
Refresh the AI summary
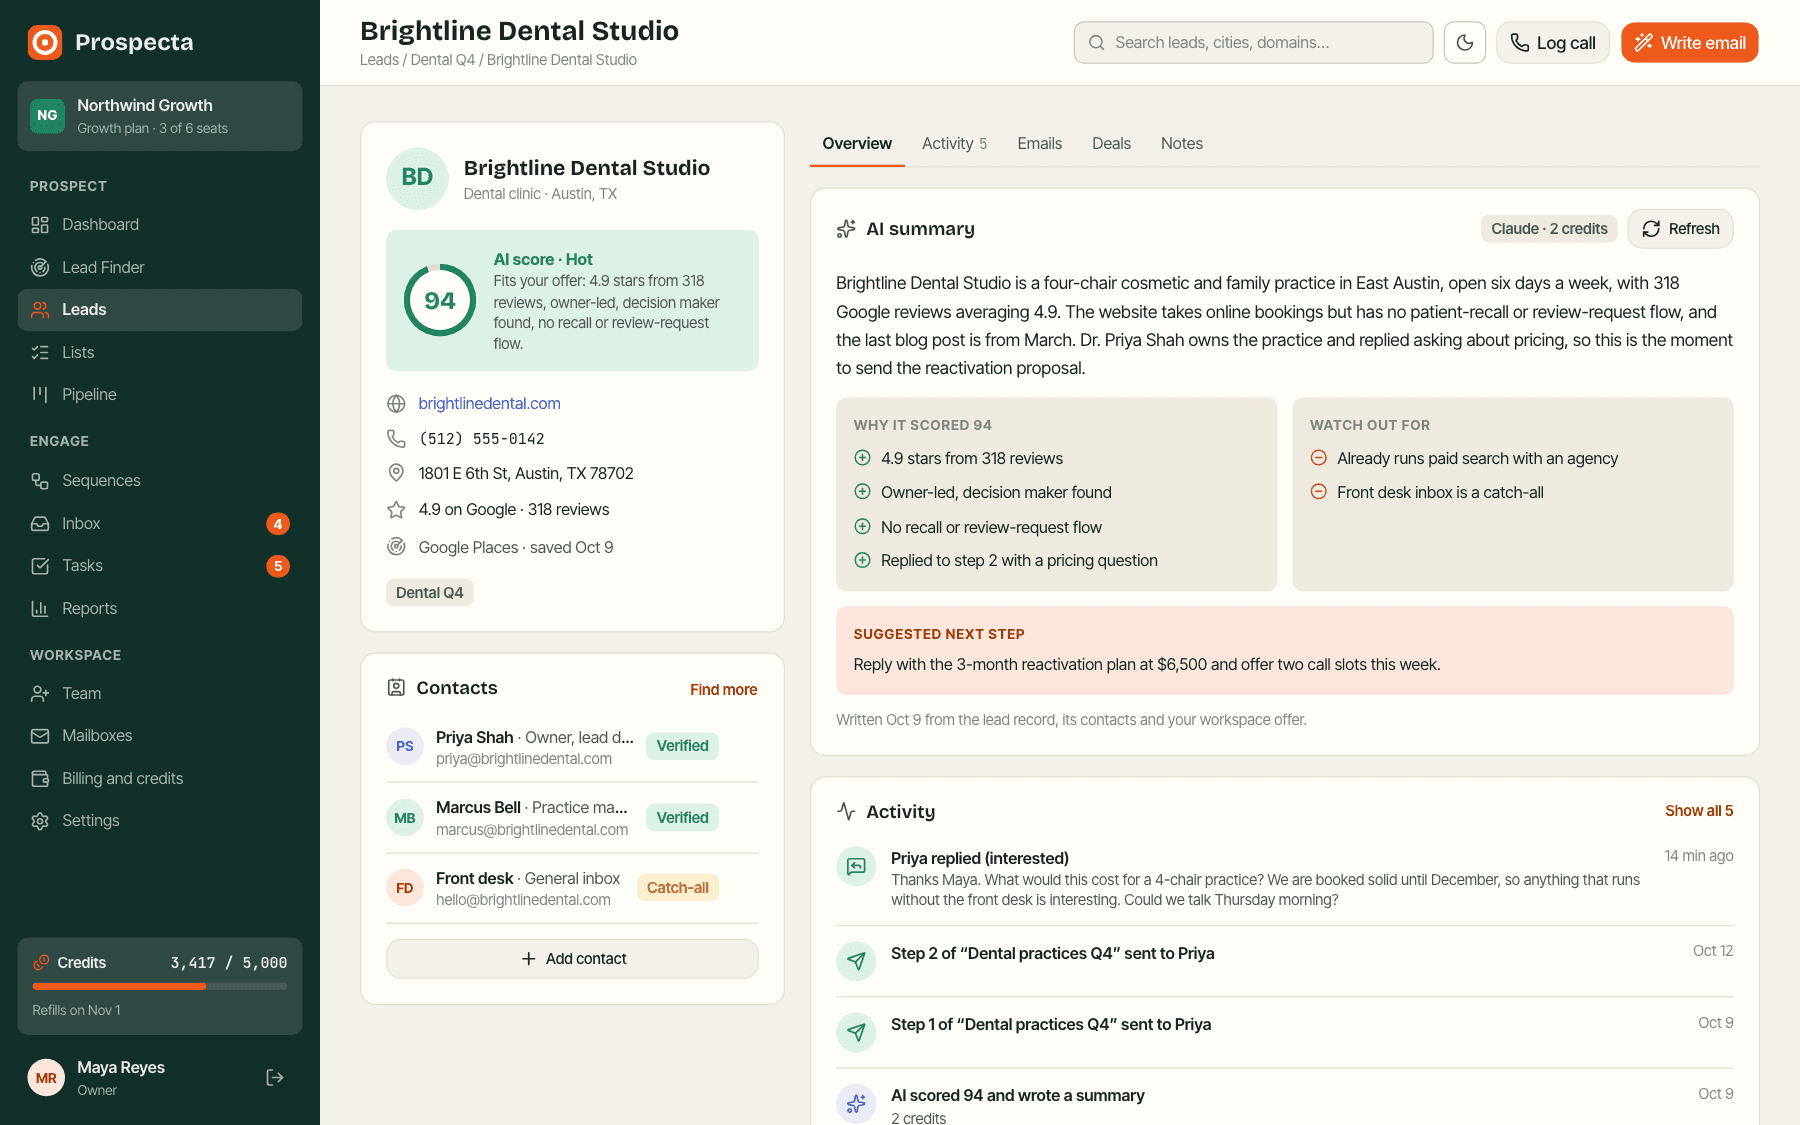[1681, 229]
